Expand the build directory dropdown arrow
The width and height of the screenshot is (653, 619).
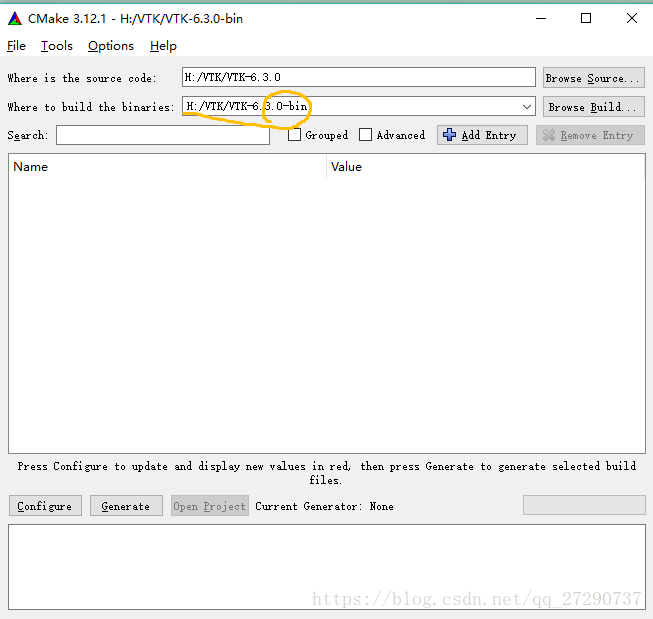[527, 107]
